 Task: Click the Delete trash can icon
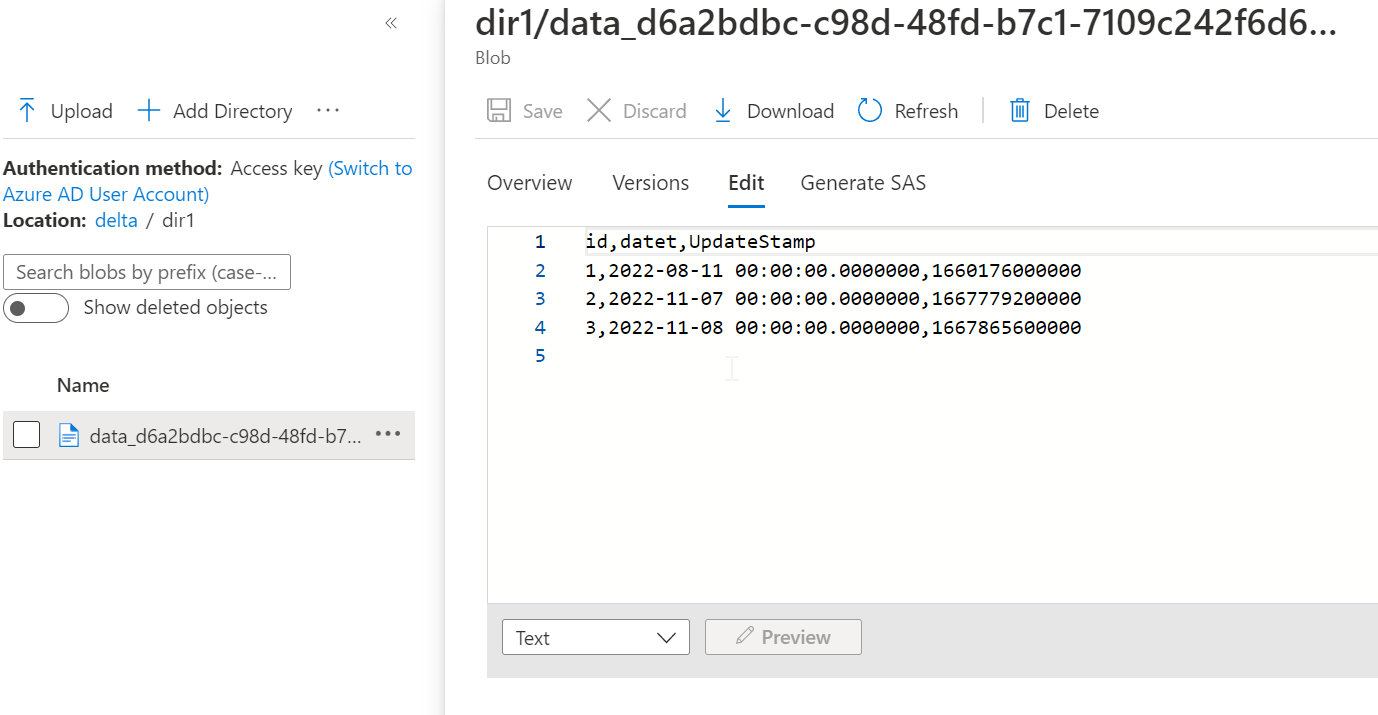tap(1019, 111)
